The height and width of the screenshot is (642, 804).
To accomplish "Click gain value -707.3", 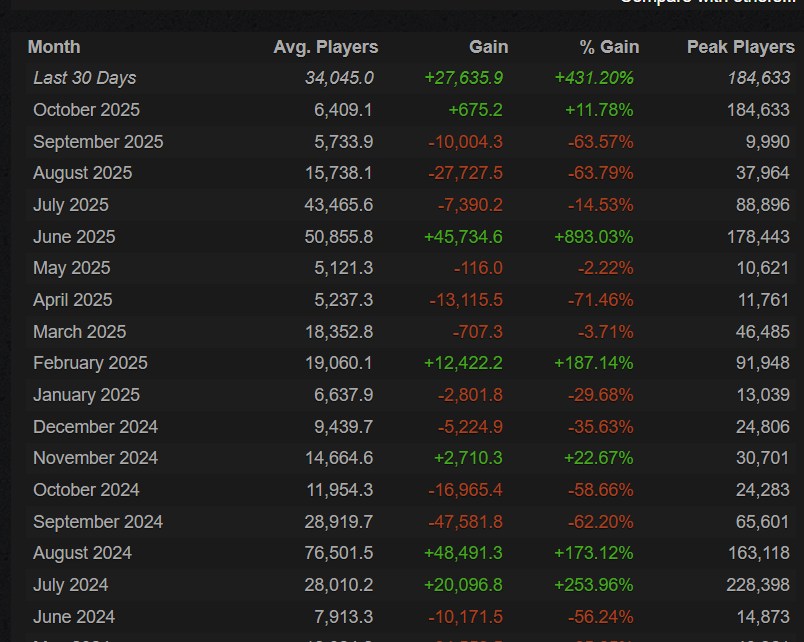I will 477,331.
